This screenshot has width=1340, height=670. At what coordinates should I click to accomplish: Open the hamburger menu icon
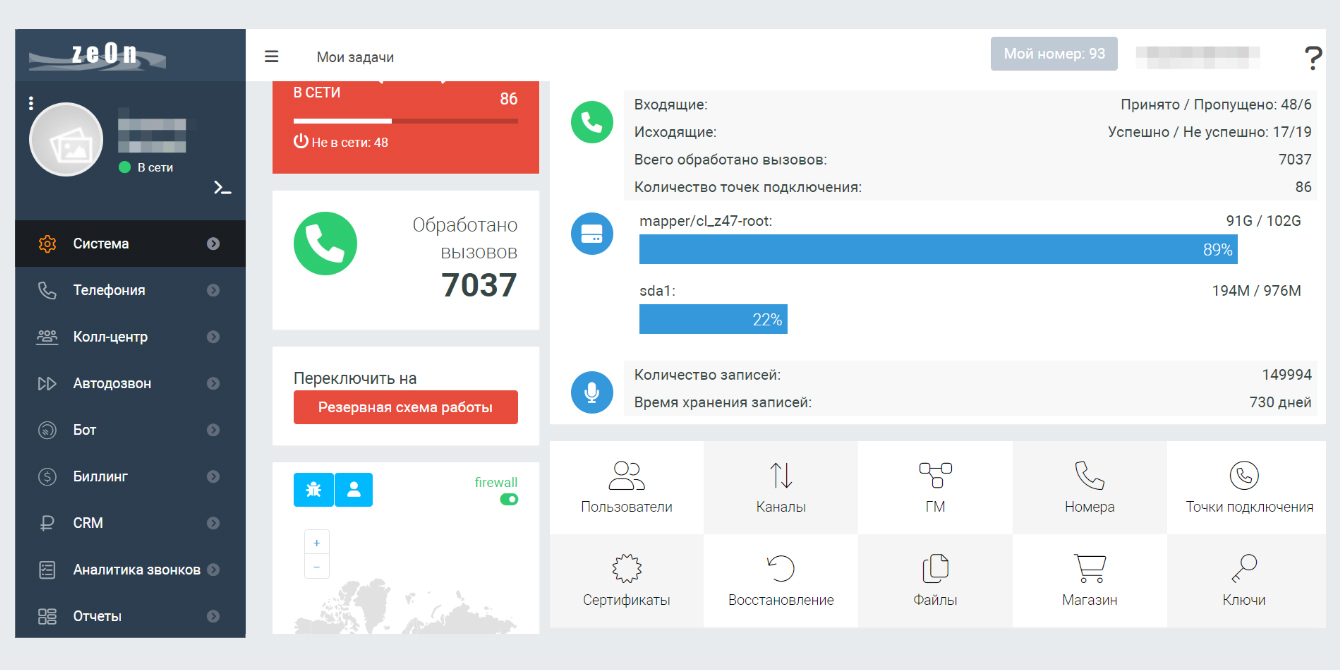pyautogui.click(x=271, y=57)
